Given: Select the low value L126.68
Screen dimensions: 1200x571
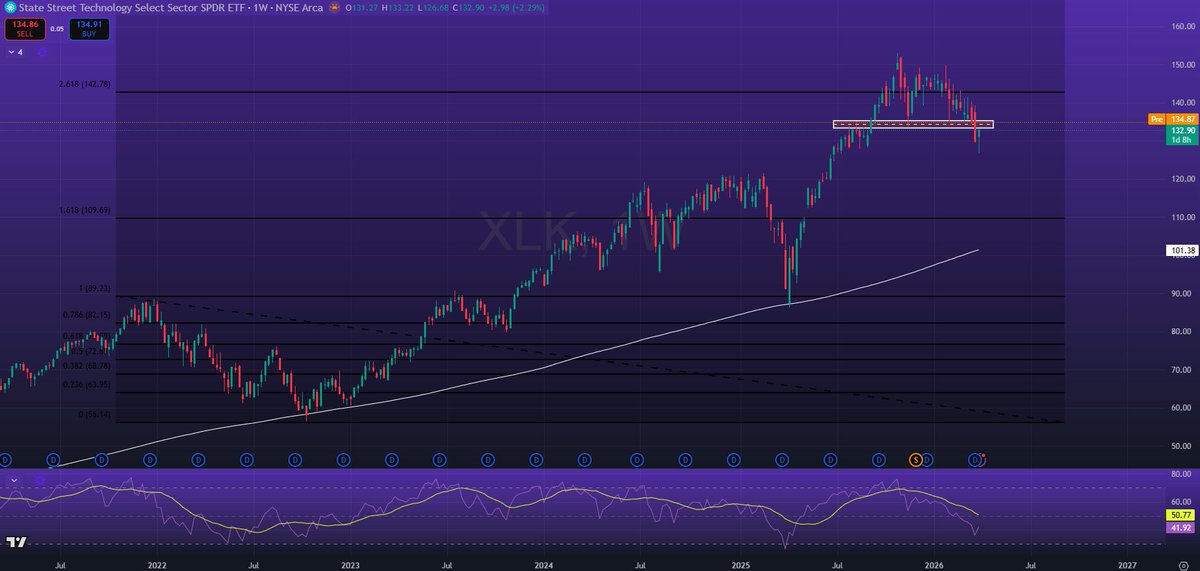Looking at the screenshot, I should pyautogui.click(x=433, y=8).
